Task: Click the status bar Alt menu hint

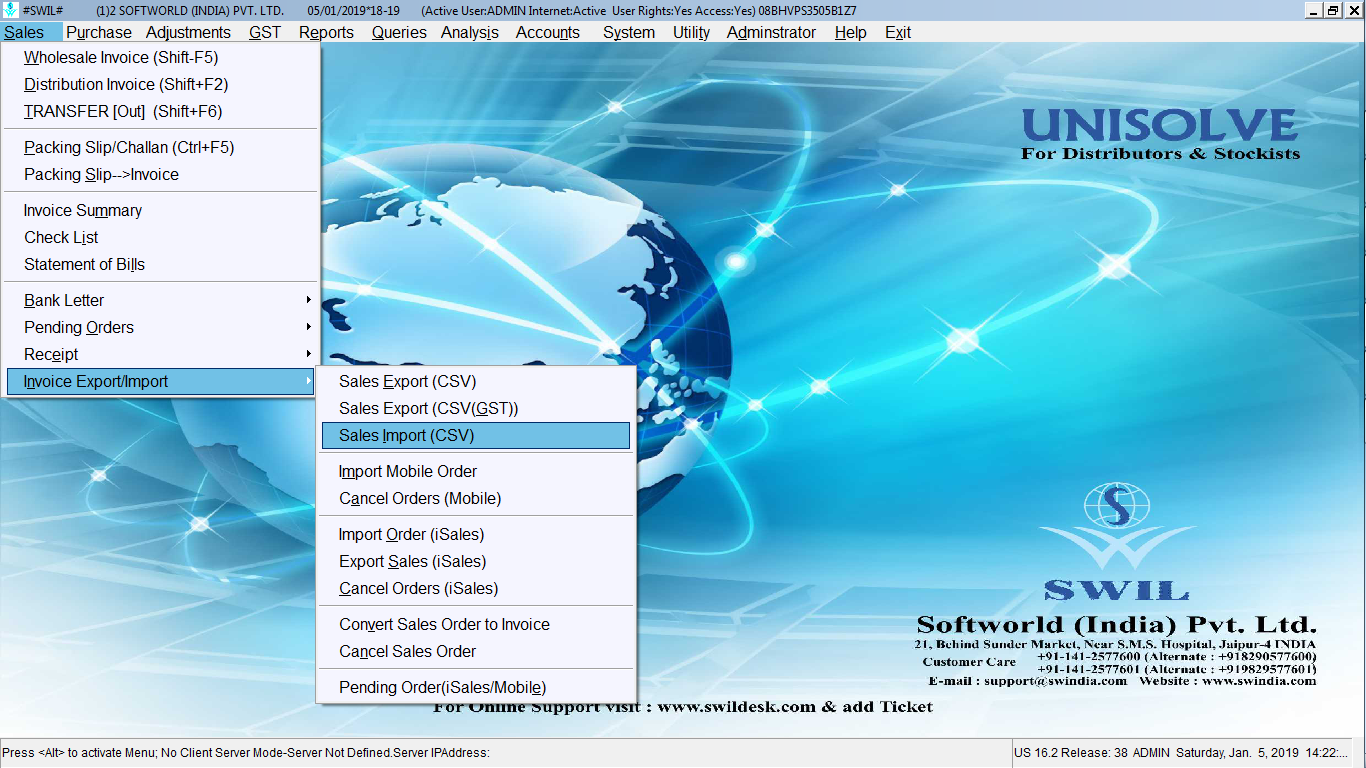Action: (x=246, y=753)
